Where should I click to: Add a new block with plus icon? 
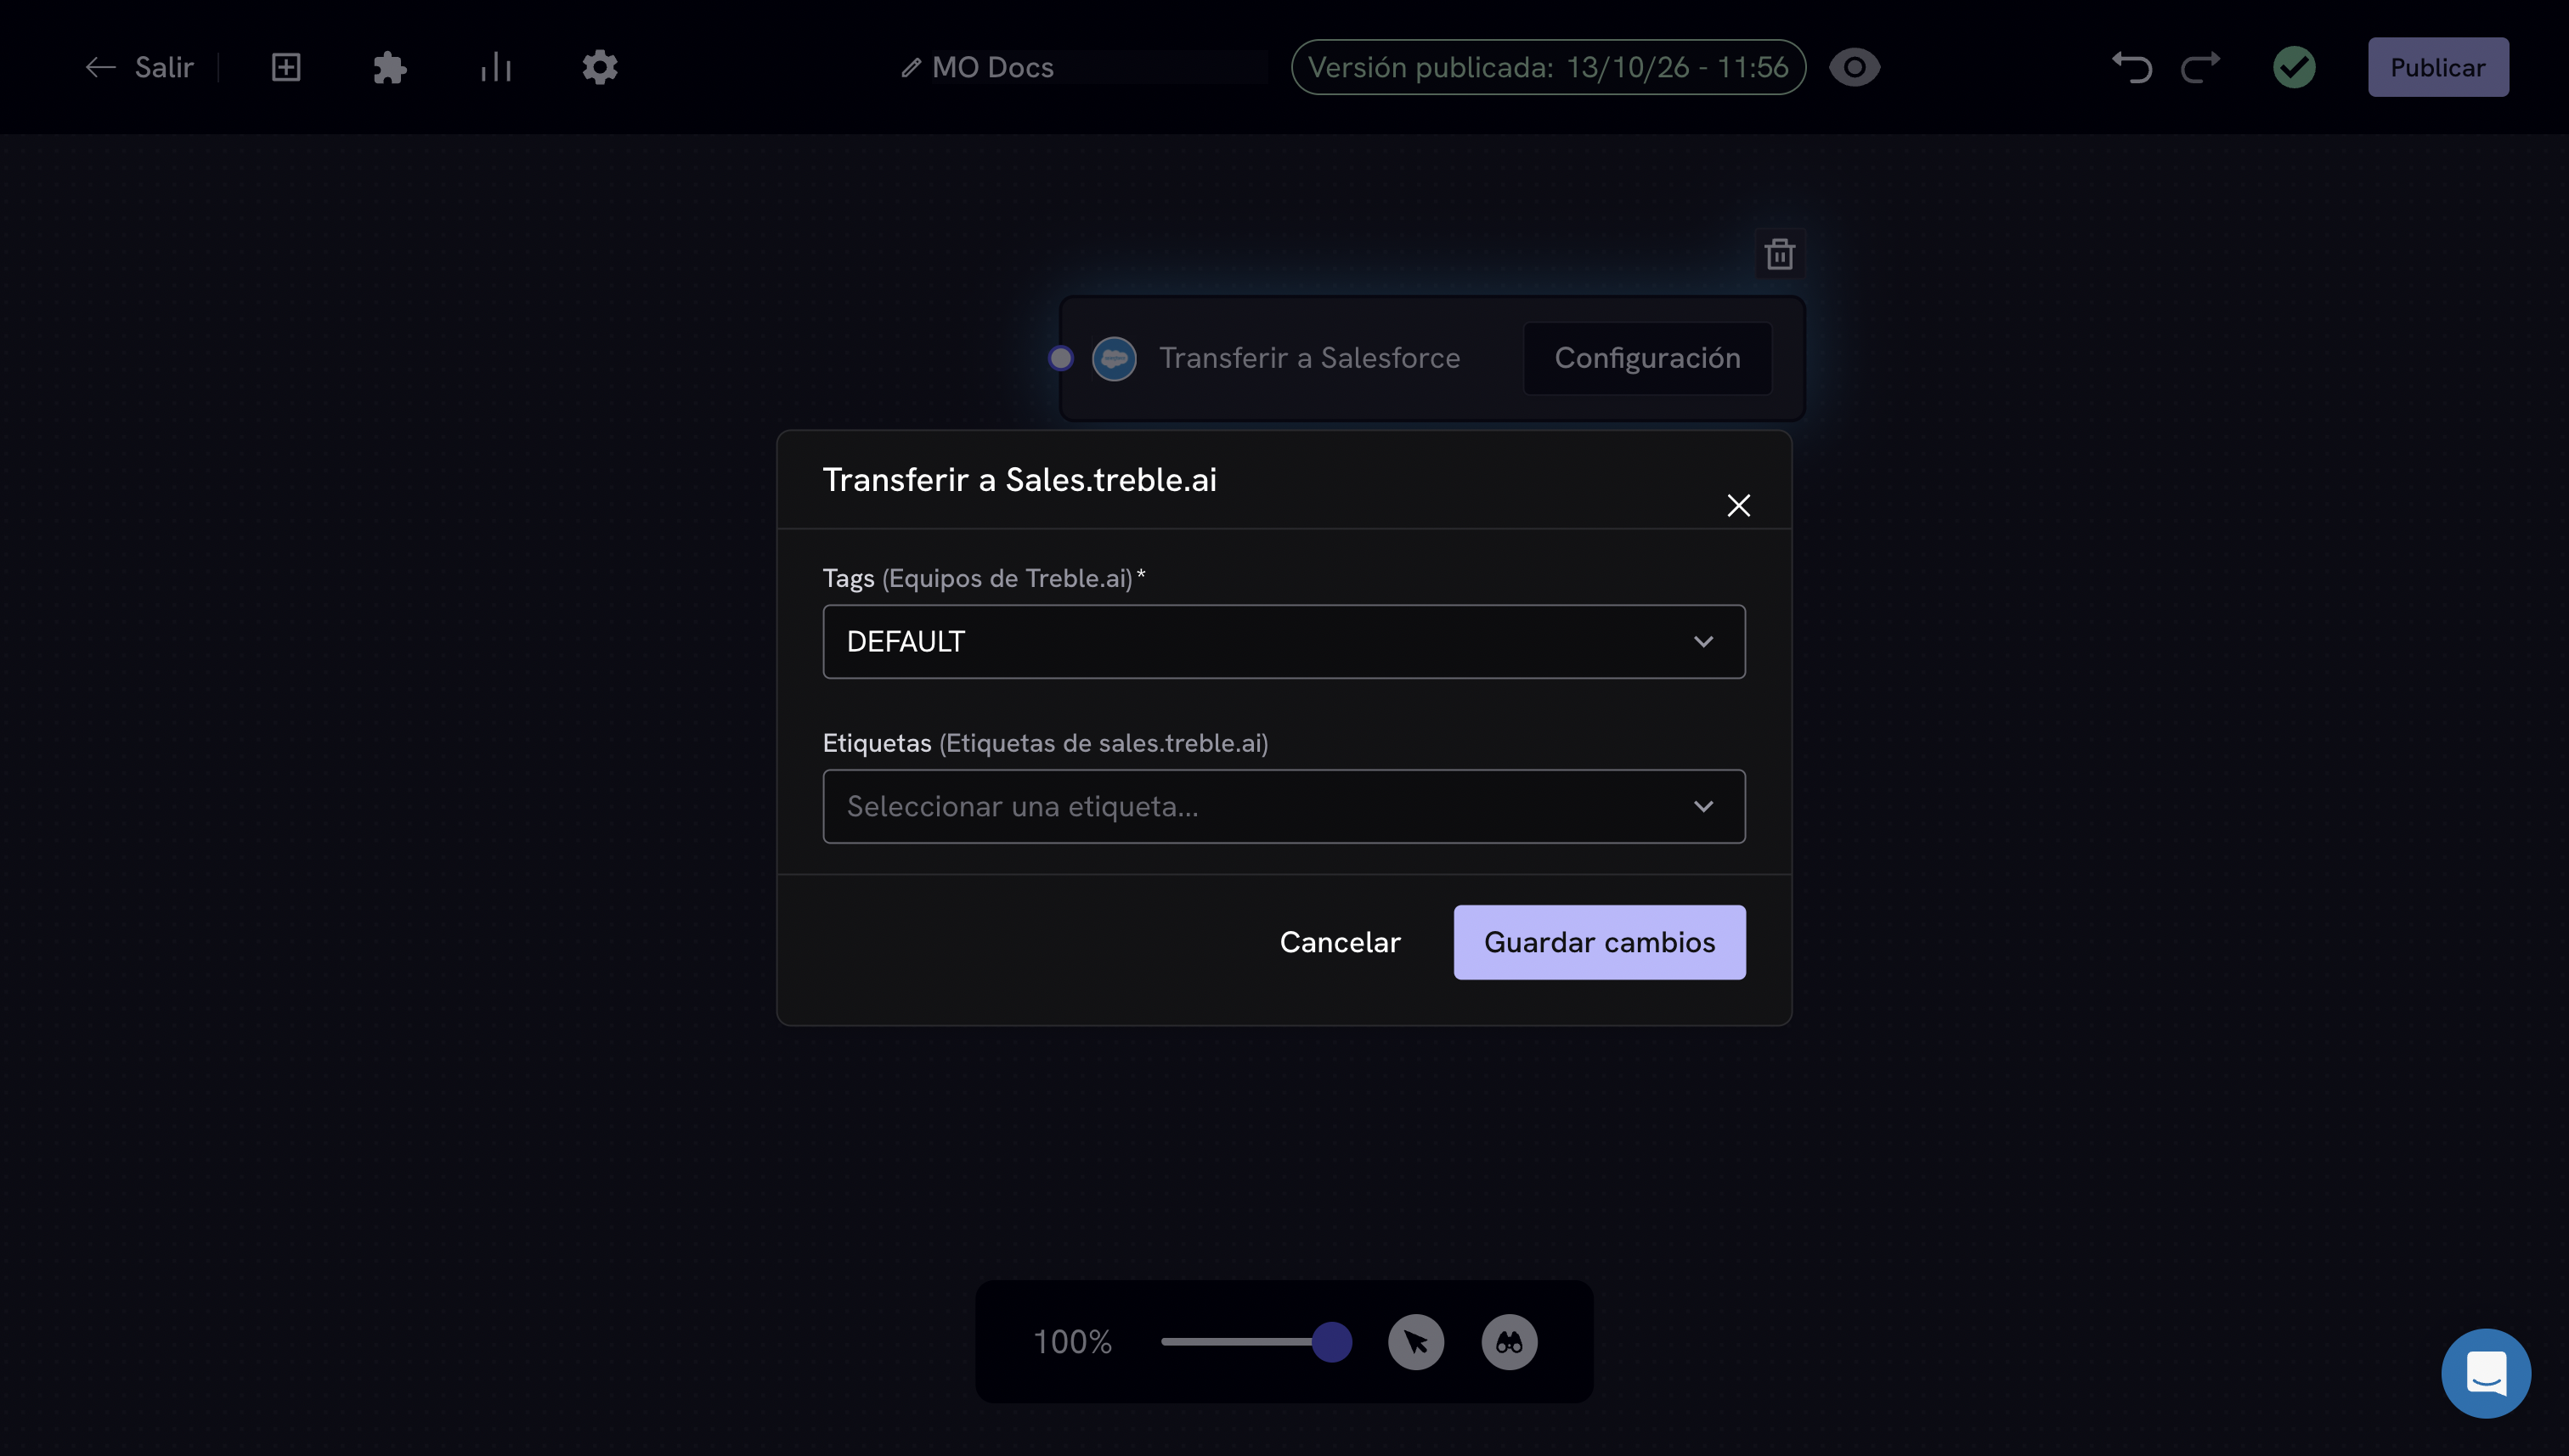[286, 67]
